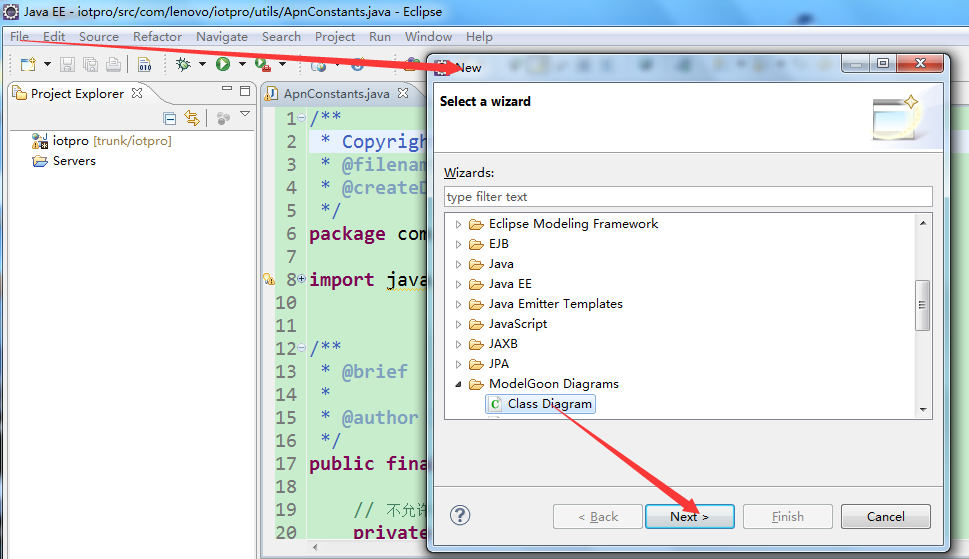
Task: Expand the Java wizard category
Action: (458, 264)
